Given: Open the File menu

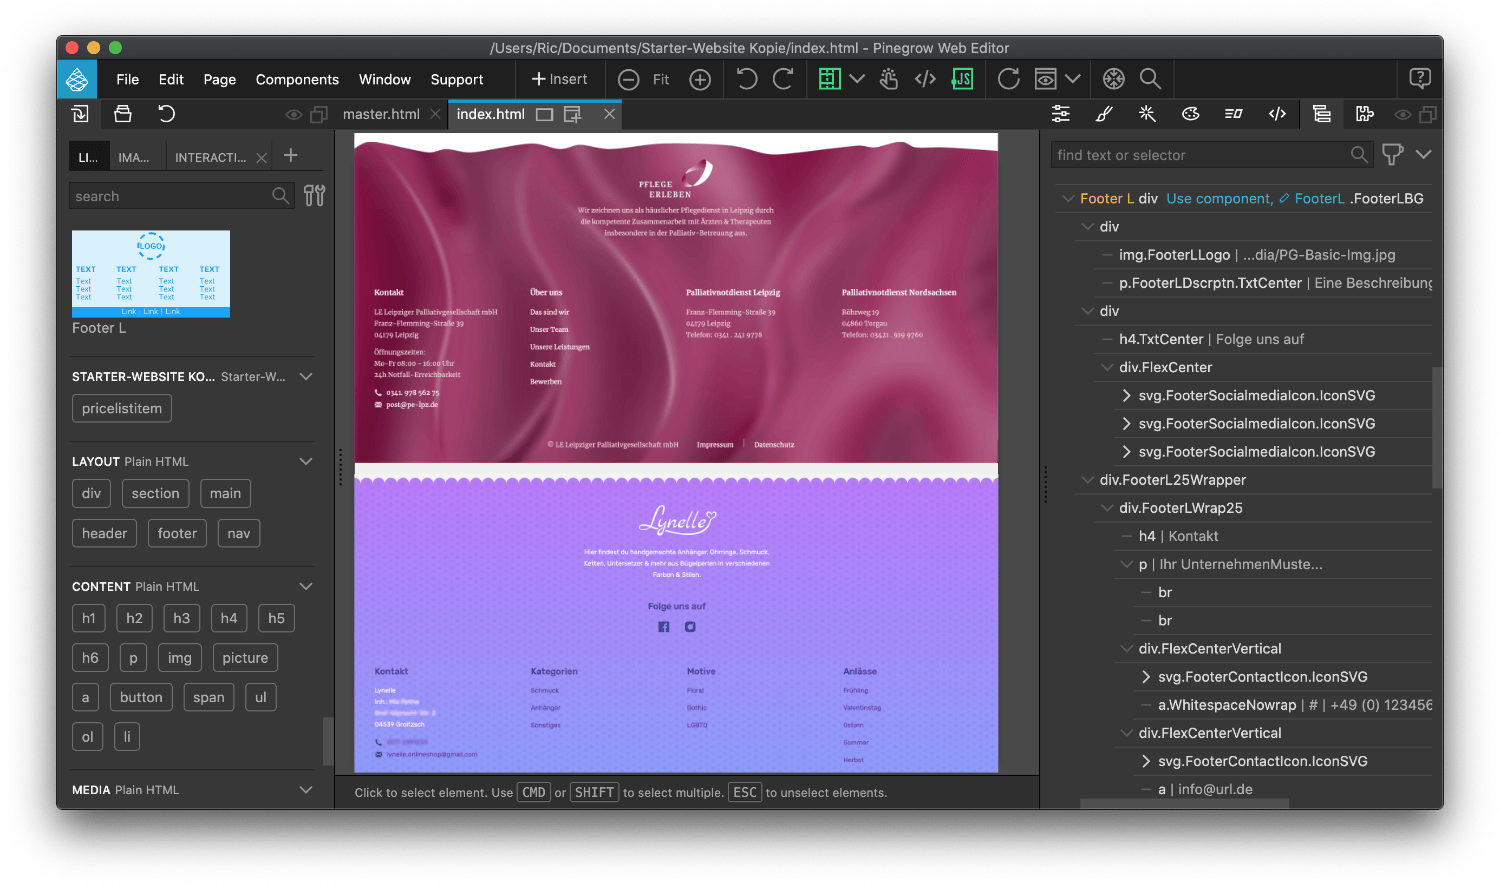Looking at the screenshot, I should 127,80.
